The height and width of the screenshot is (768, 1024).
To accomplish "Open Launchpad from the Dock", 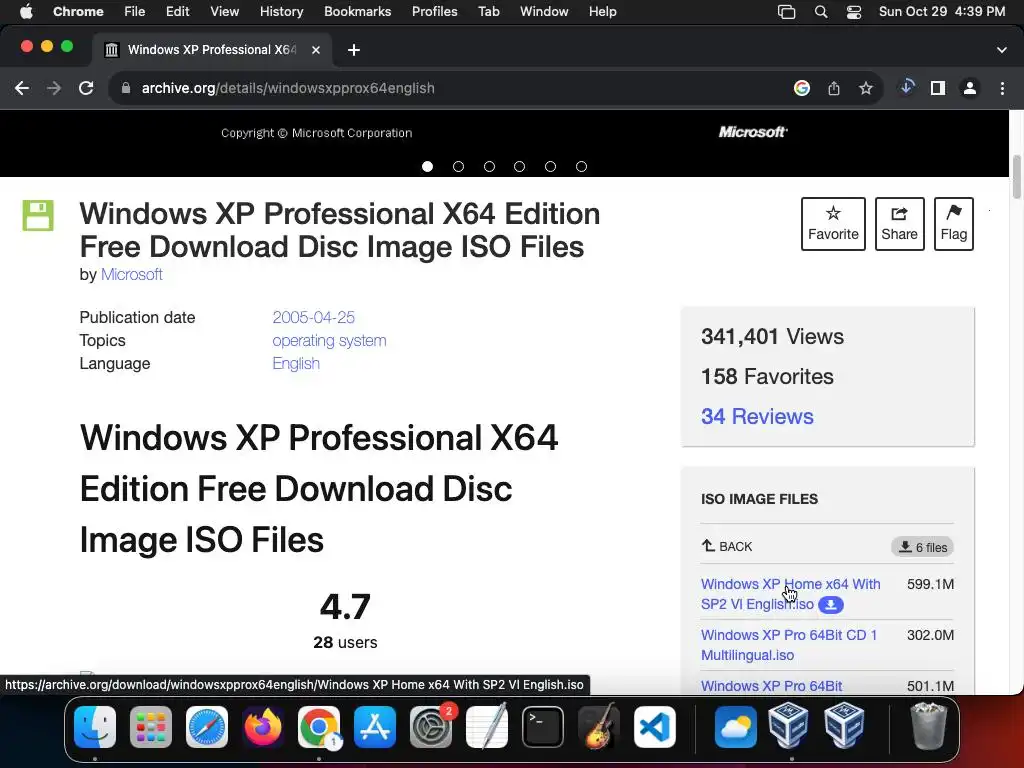I will (x=151, y=727).
